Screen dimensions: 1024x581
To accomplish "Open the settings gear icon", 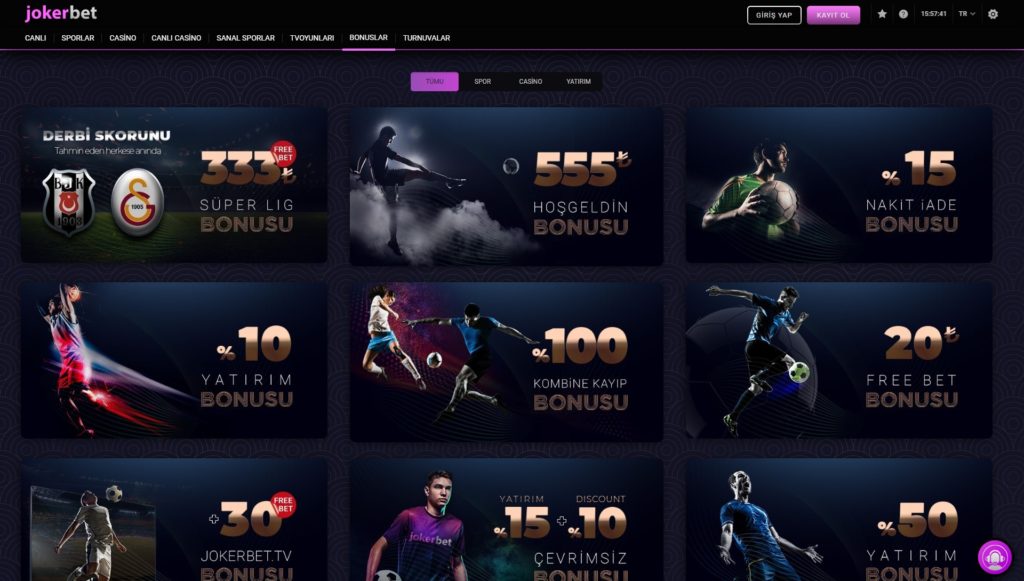I will click(x=993, y=14).
